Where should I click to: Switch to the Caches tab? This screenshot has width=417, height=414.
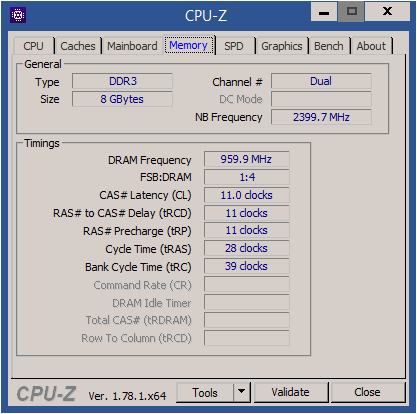(x=78, y=46)
